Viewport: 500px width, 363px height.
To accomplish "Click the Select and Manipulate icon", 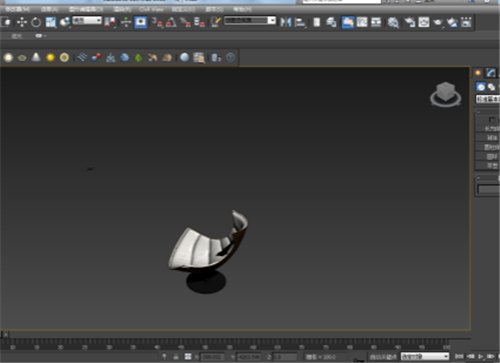I will coord(126,22).
